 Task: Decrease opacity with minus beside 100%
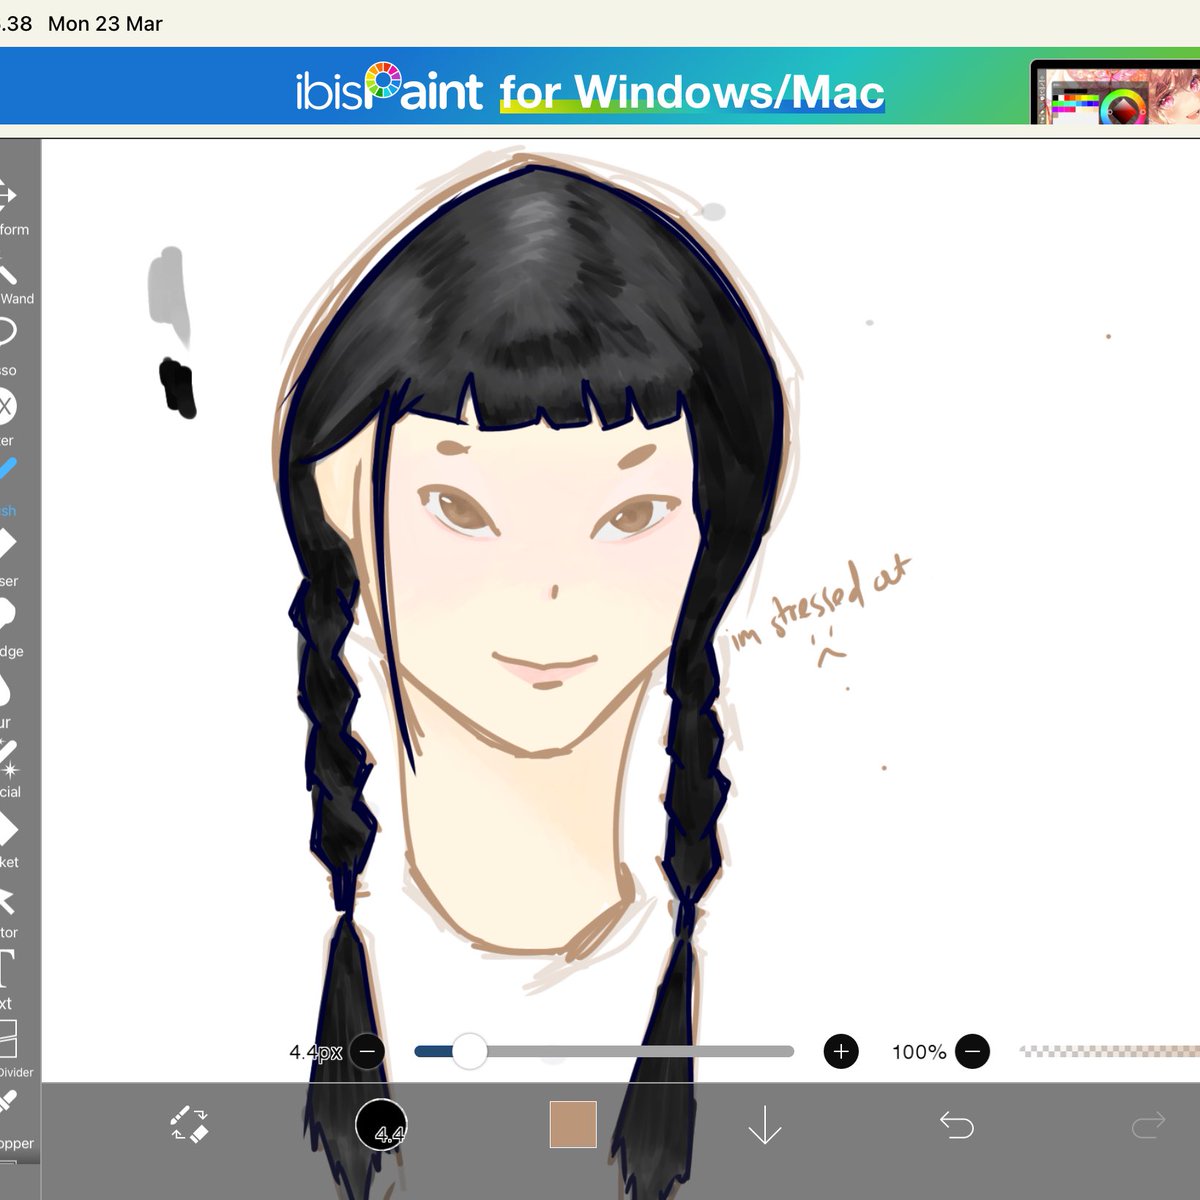click(972, 1051)
